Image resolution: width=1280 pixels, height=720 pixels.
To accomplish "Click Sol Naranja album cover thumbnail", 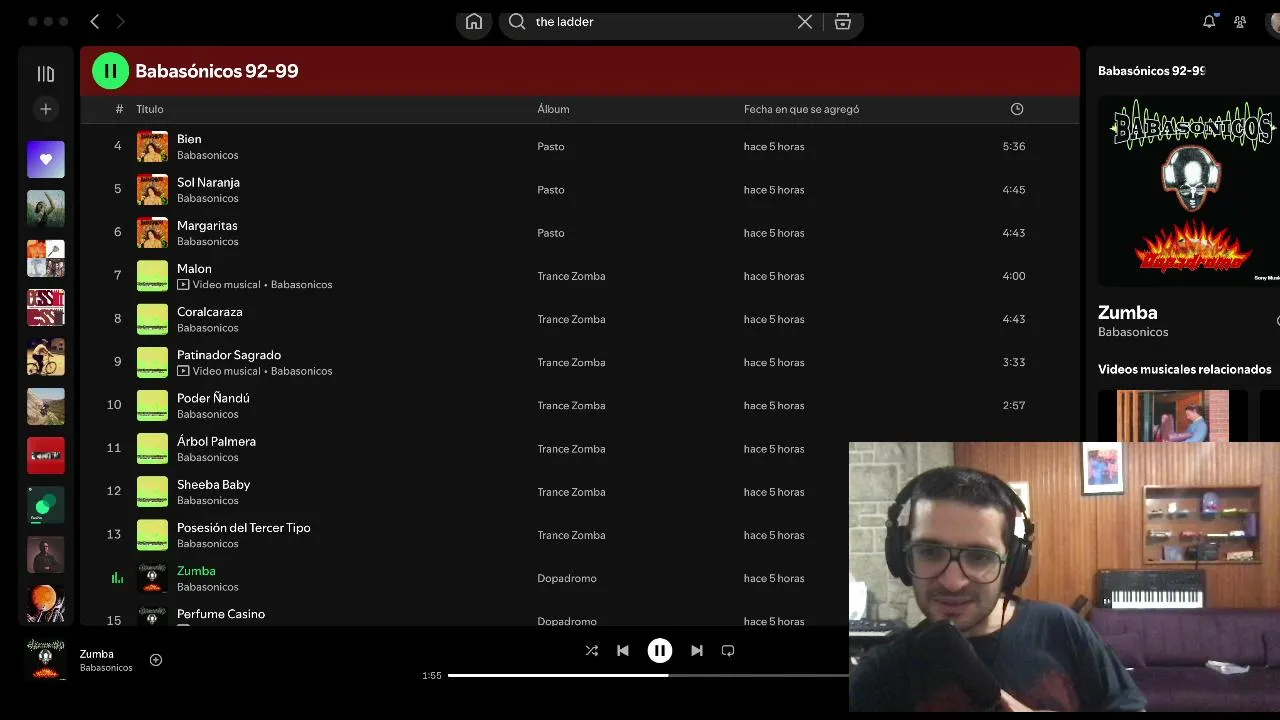I will pyautogui.click(x=152, y=189).
